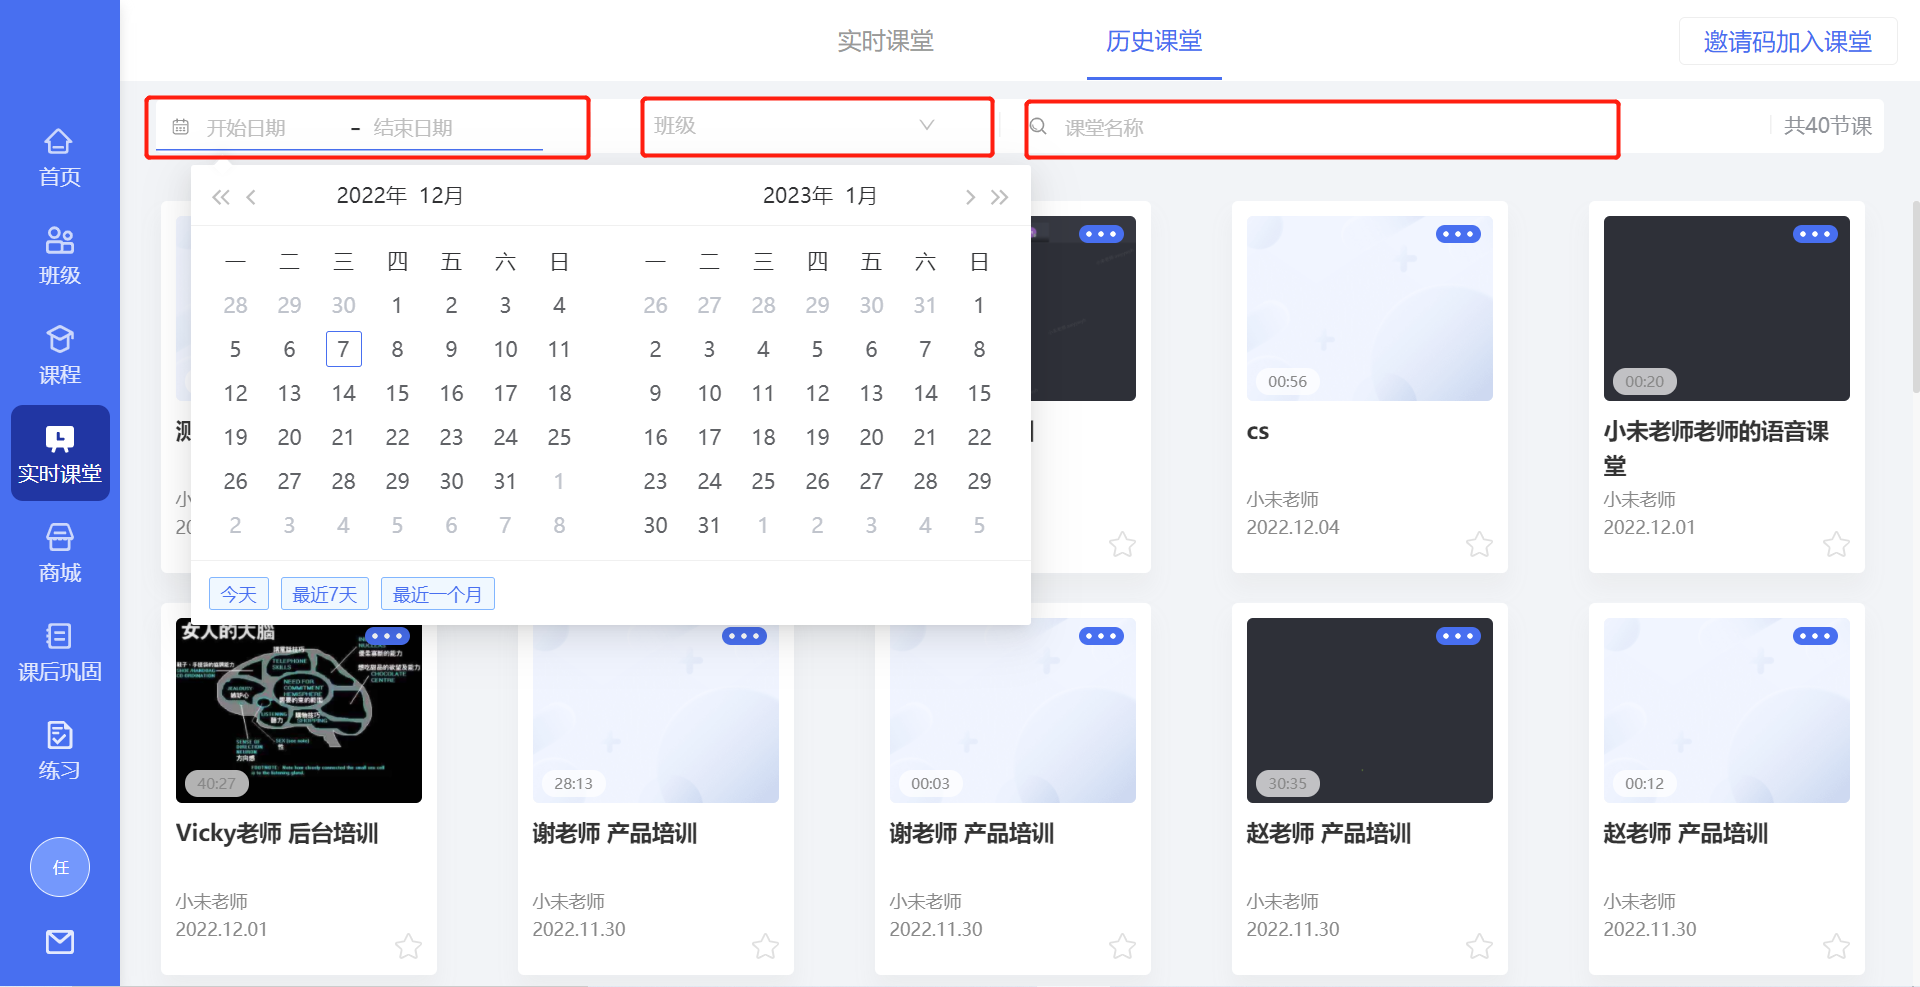Go to previous month with left chevron
Viewport: 1920px width, 987px height.
pyautogui.click(x=251, y=196)
